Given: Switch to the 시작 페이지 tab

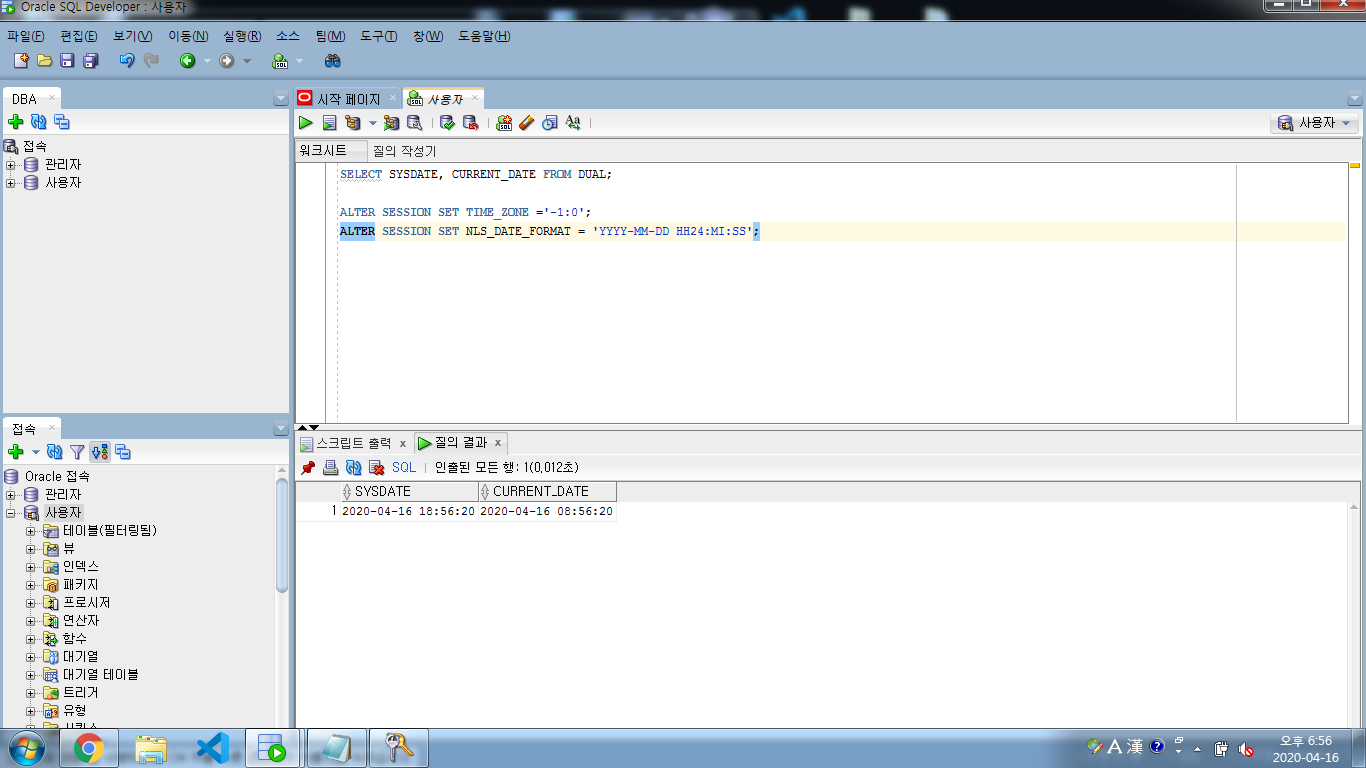Looking at the screenshot, I should (349, 99).
